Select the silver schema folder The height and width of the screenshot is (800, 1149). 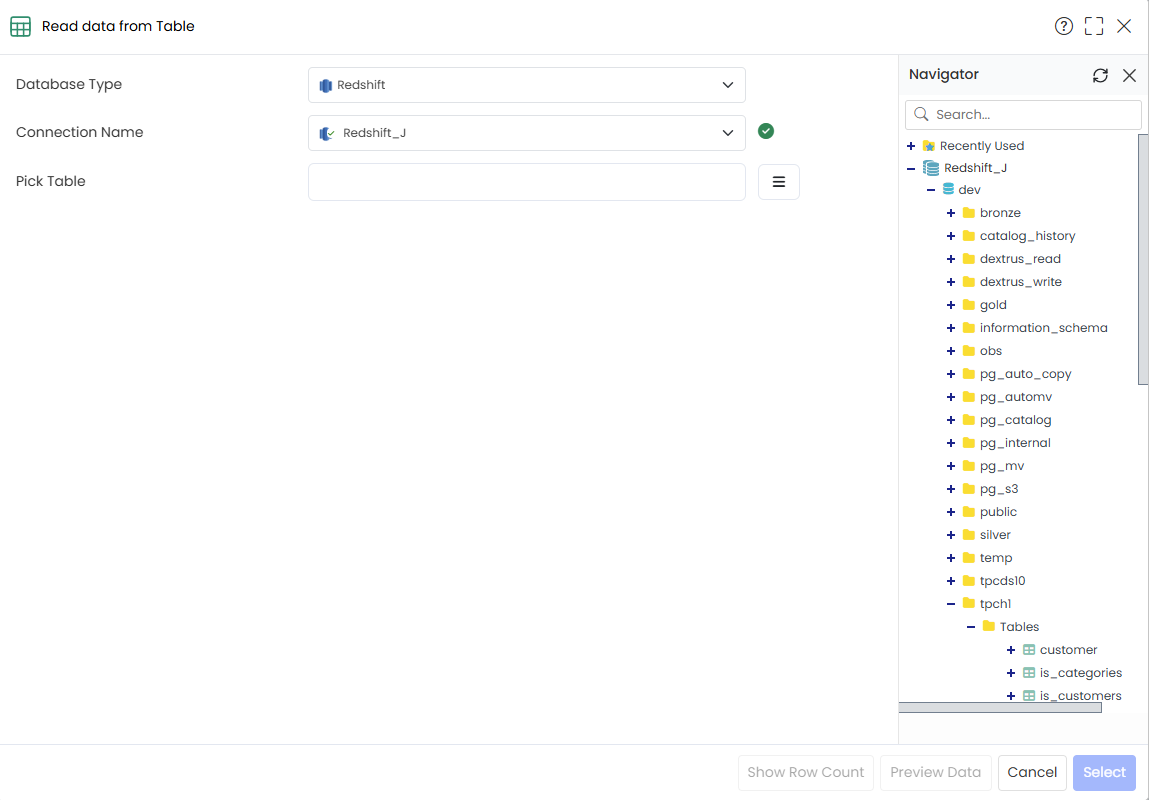(994, 535)
